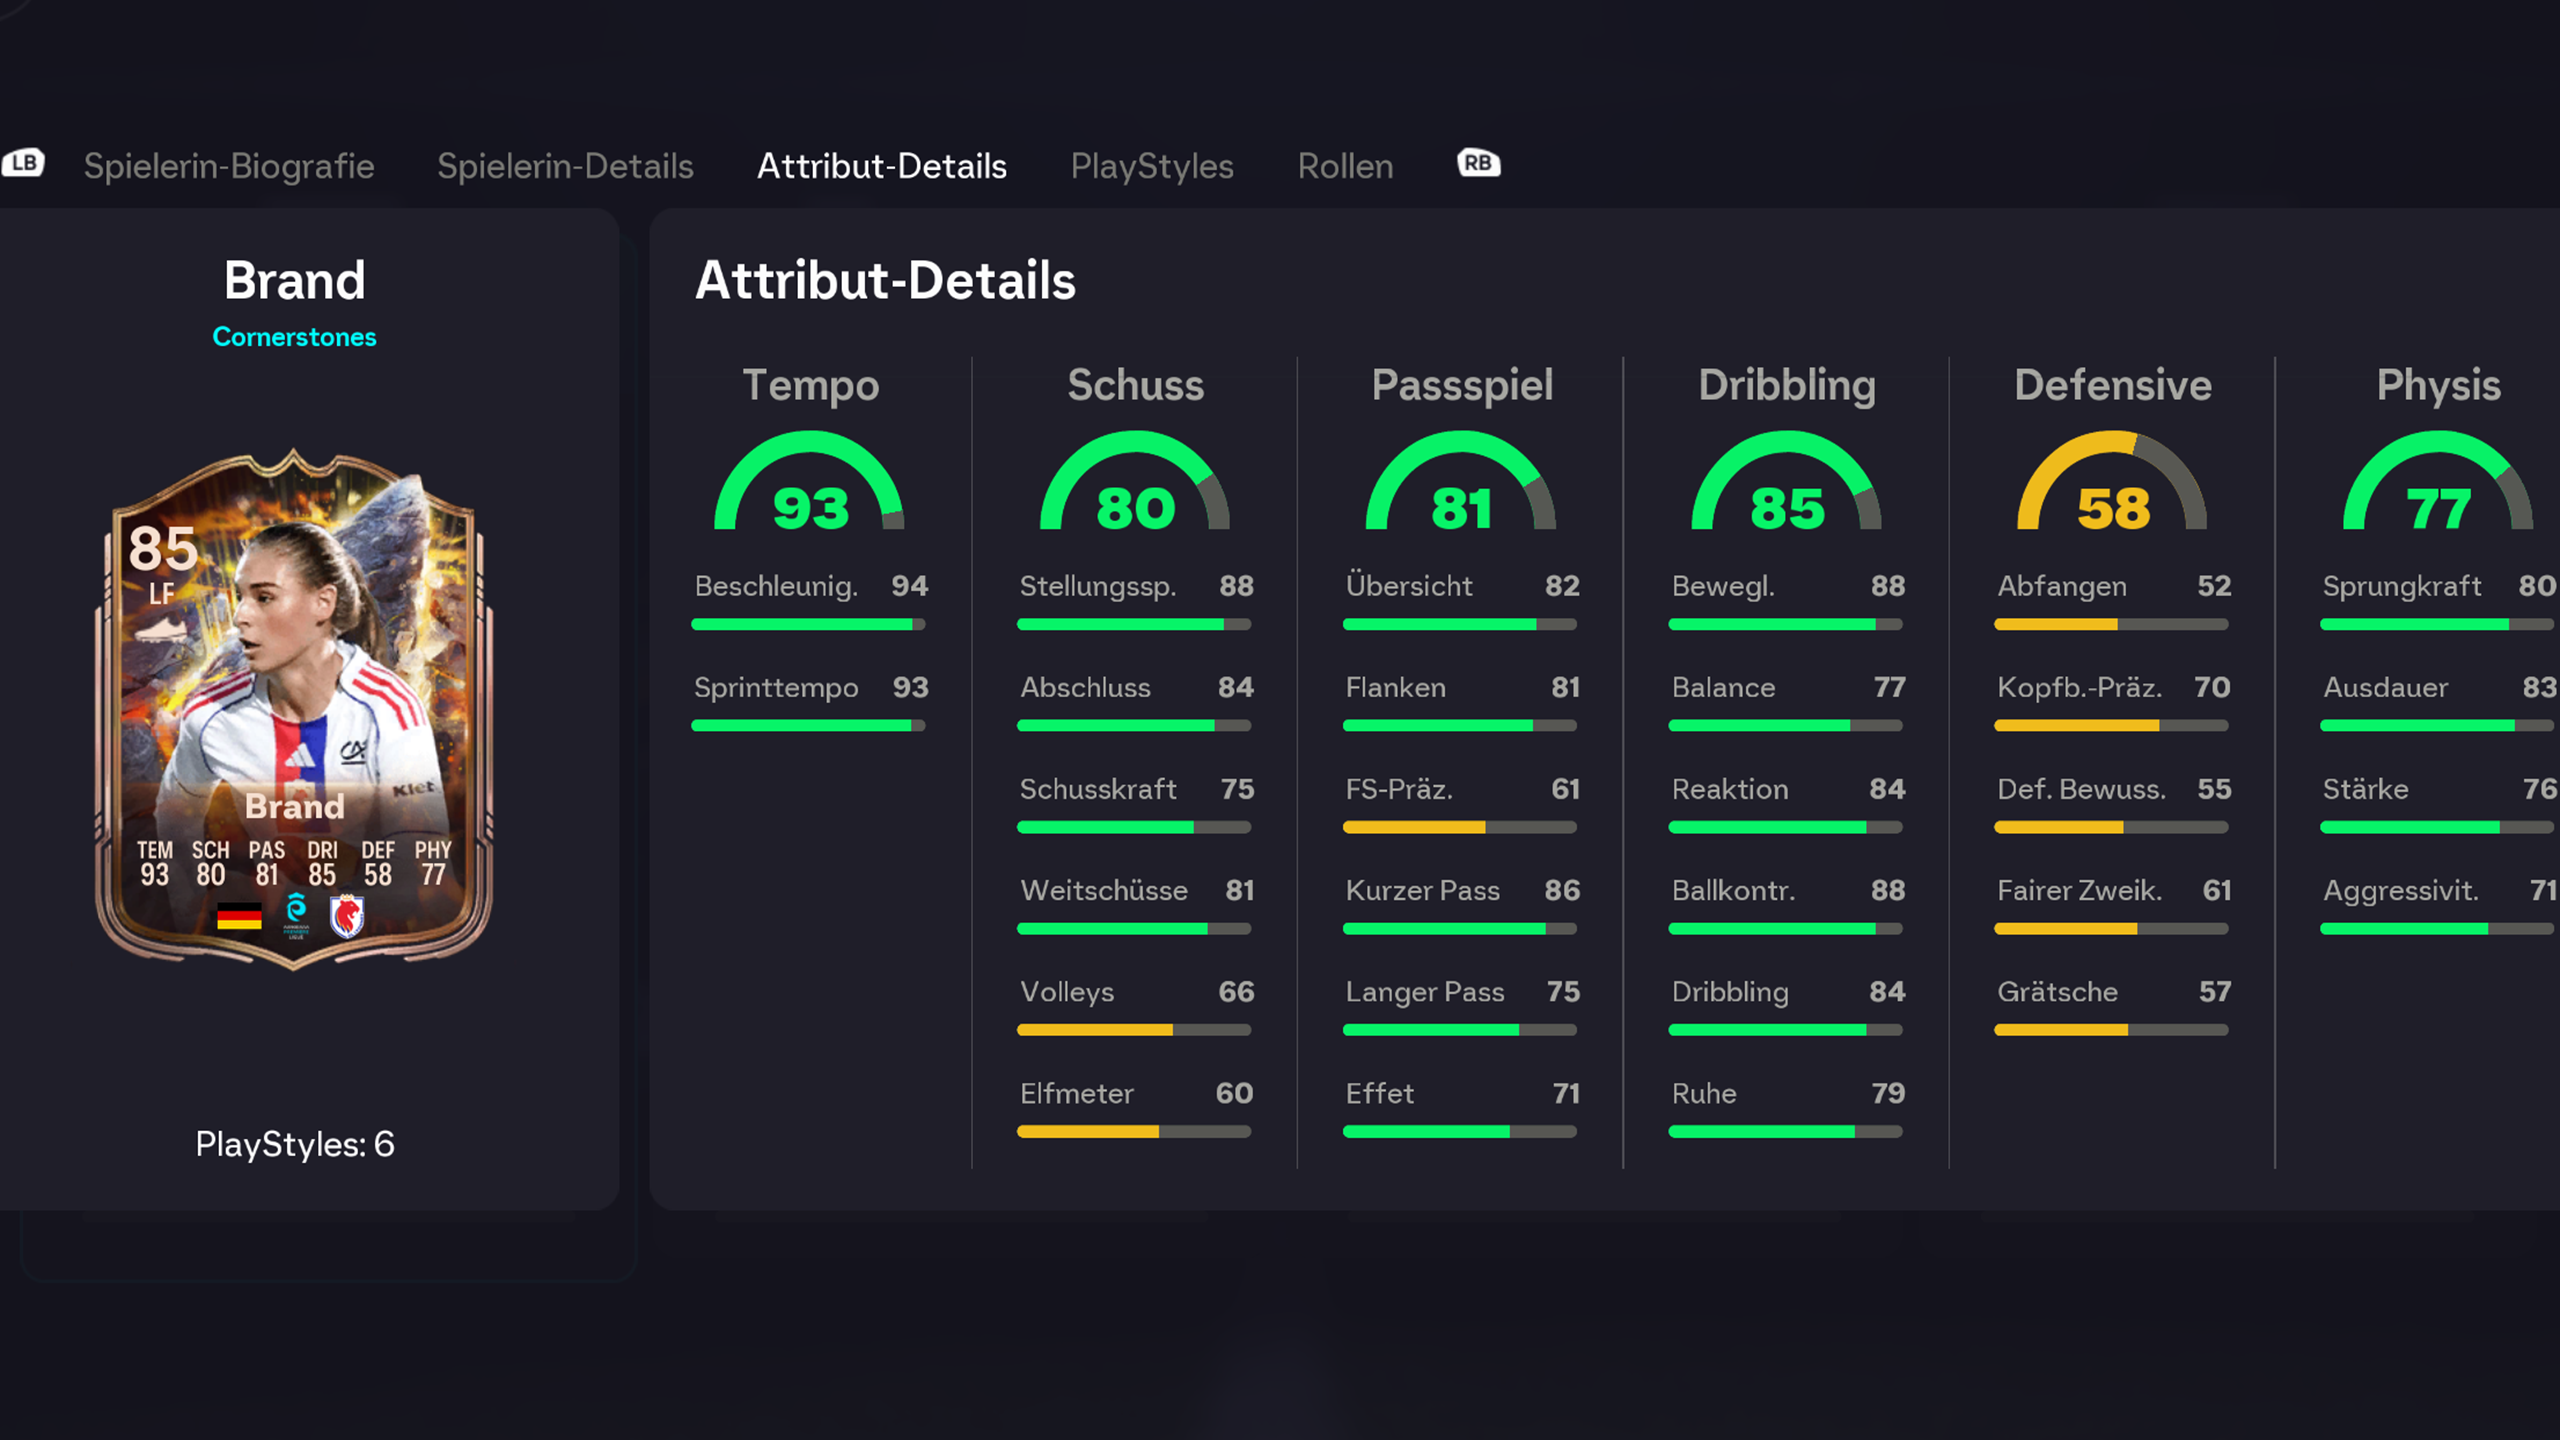This screenshot has width=2560, height=1440.
Task: Click the Beschleunig. progress bar
Action: point(808,624)
